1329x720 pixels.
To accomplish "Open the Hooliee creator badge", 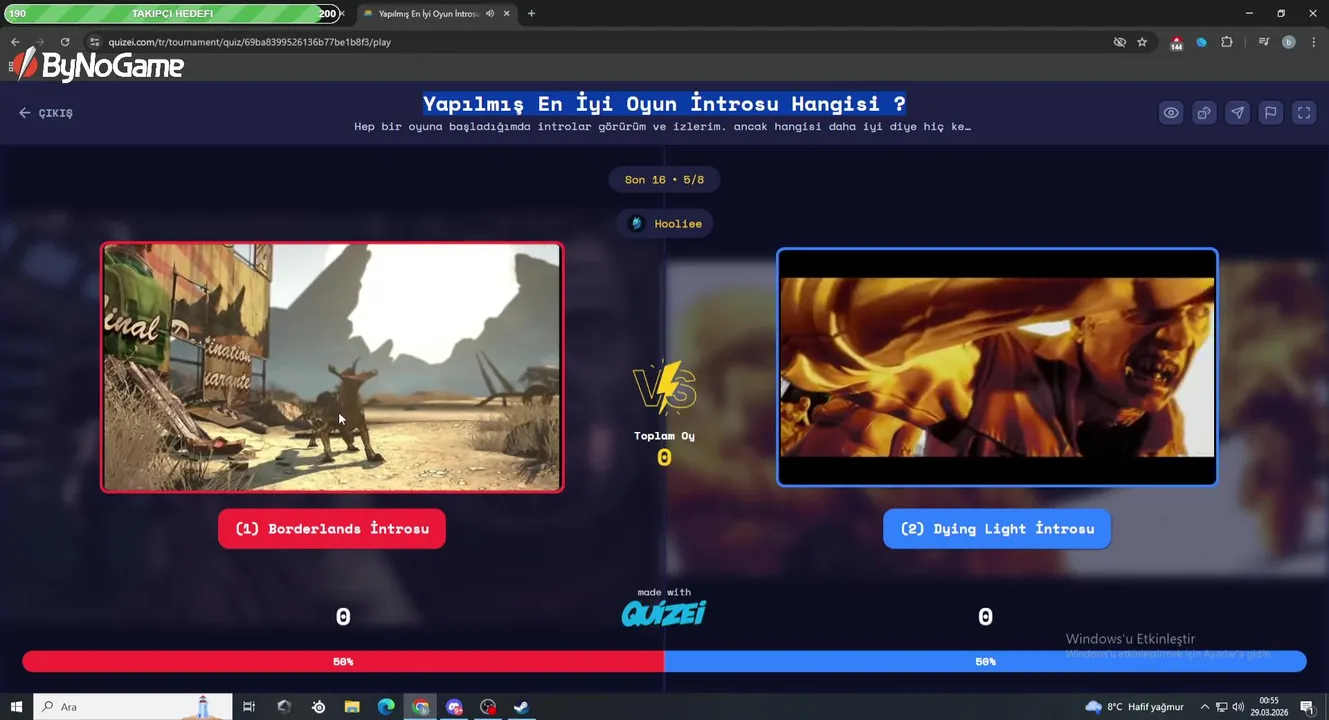I will coord(665,224).
